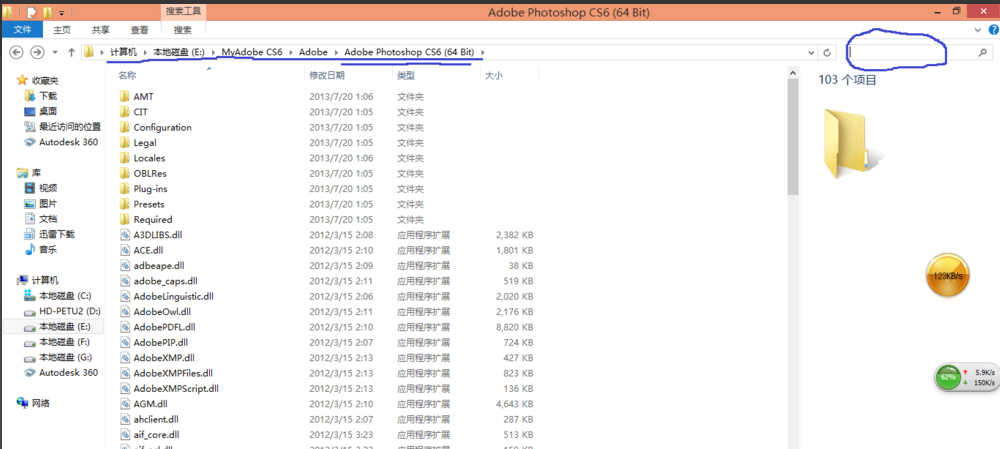
Task: Select the ACE.dll file icon
Action: tap(124, 250)
